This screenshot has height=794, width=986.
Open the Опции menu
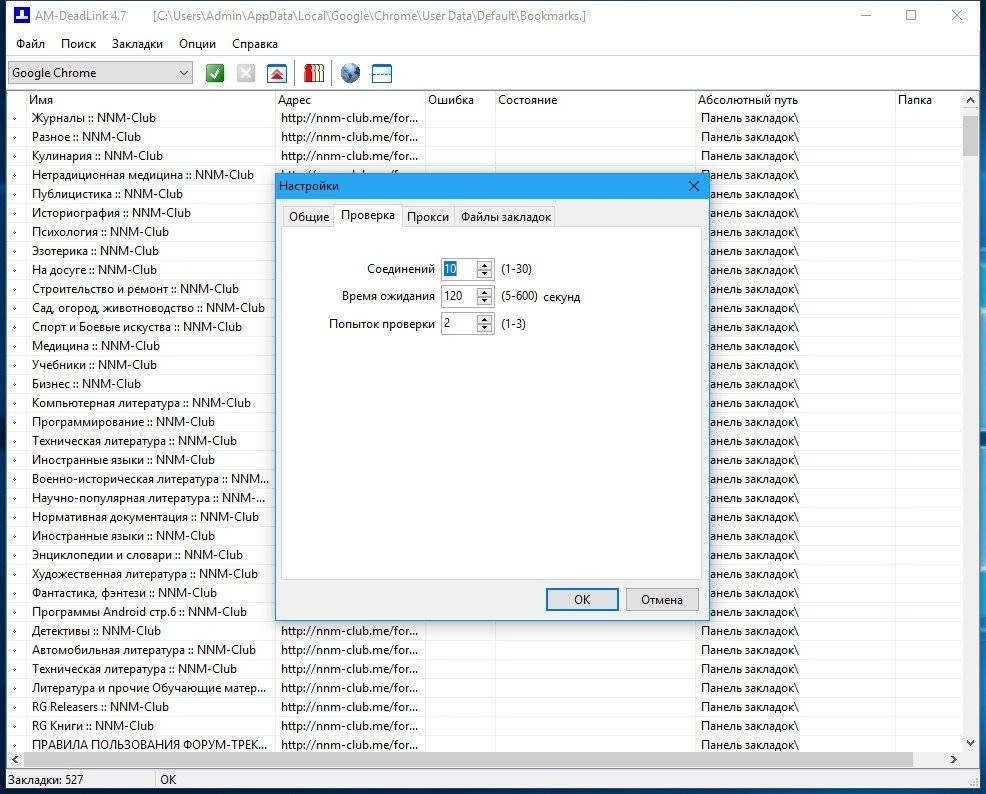(x=197, y=43)
